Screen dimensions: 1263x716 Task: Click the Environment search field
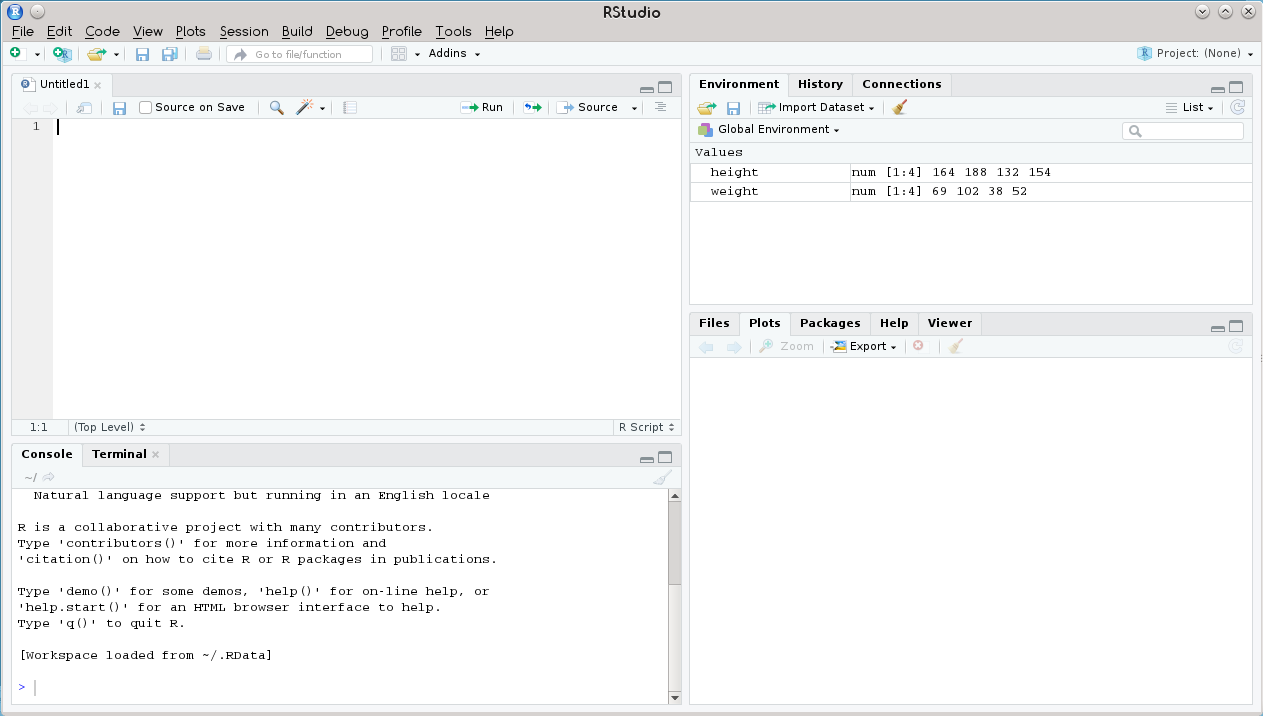coord(1183,130)
